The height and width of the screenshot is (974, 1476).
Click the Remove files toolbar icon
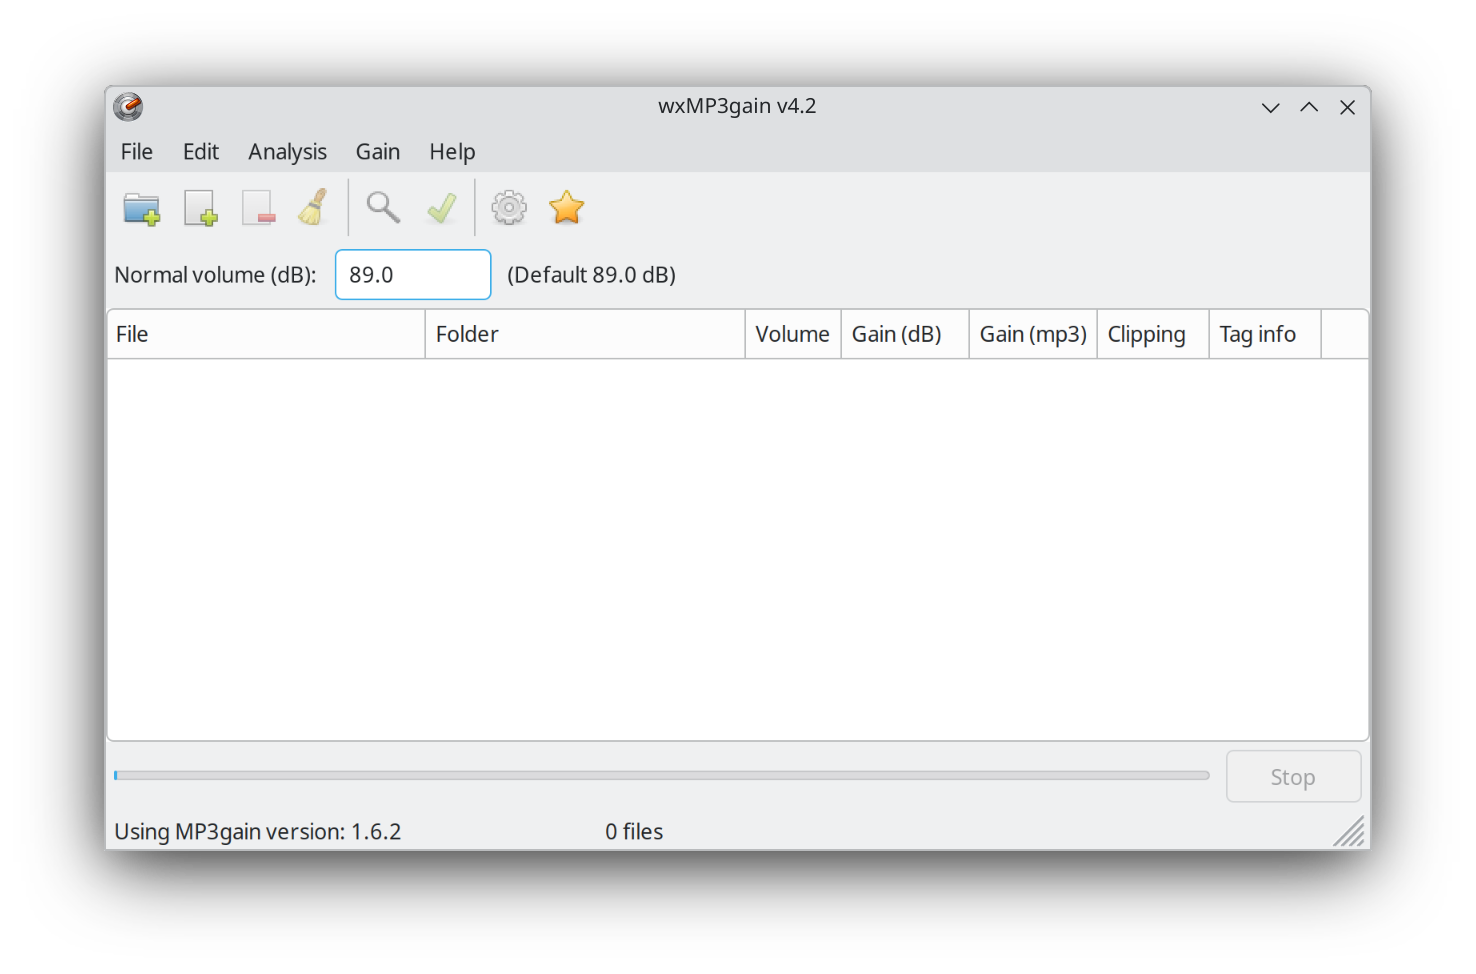tap(258, 208)
